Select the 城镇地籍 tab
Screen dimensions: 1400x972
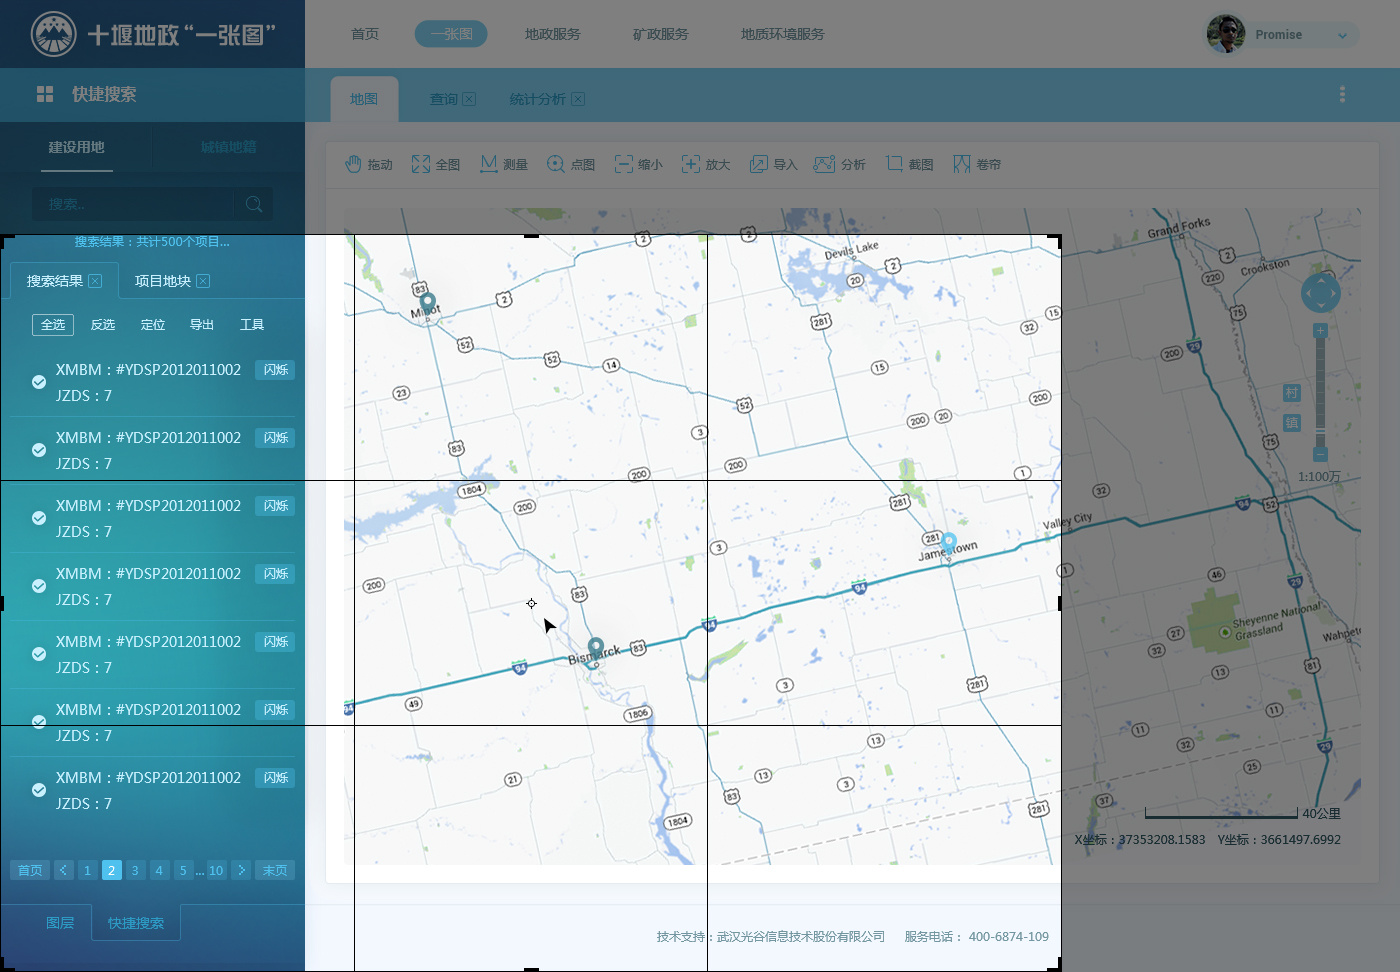[228, 147]
